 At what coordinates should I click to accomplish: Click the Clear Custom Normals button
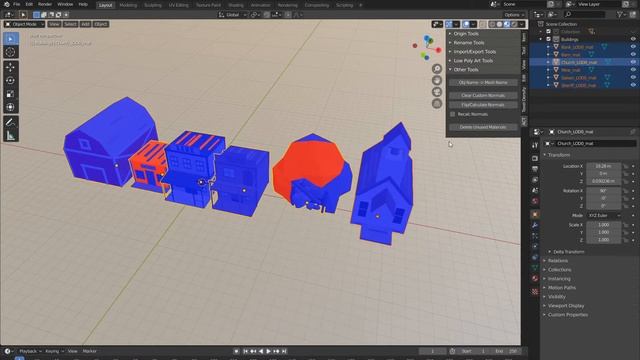tap(483, 96)
